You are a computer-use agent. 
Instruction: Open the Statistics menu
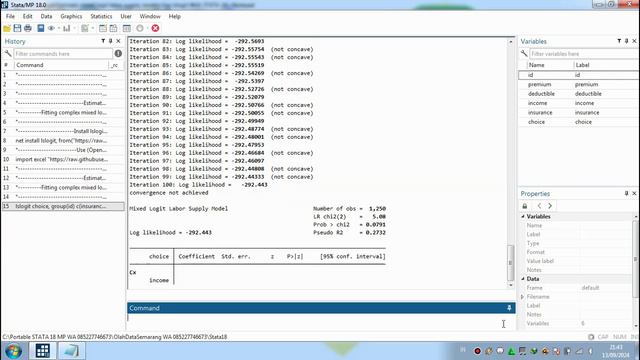click(101, 16)
